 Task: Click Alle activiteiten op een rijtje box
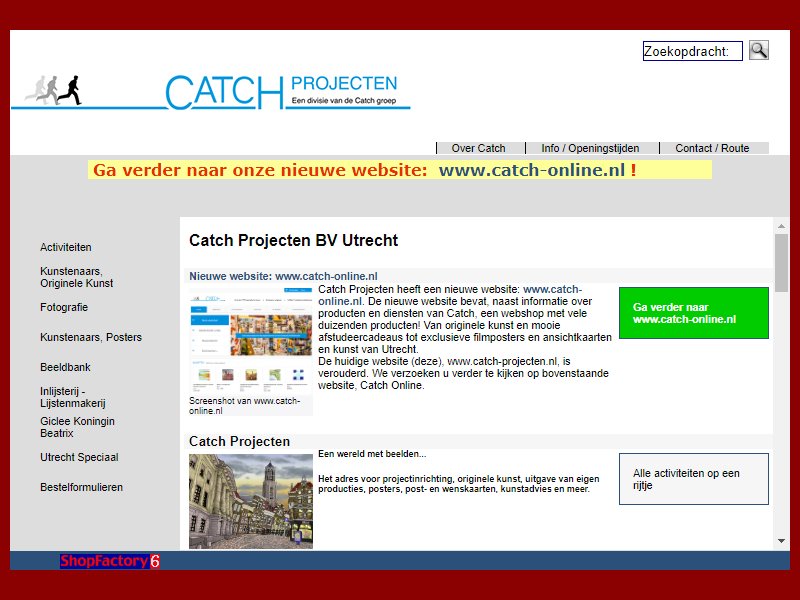[694, 479]
